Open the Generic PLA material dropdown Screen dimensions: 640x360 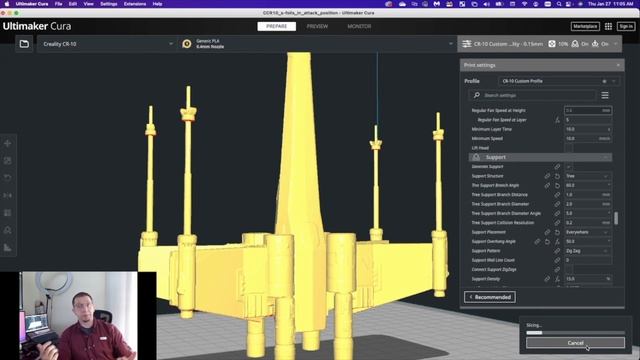[317, 44]
